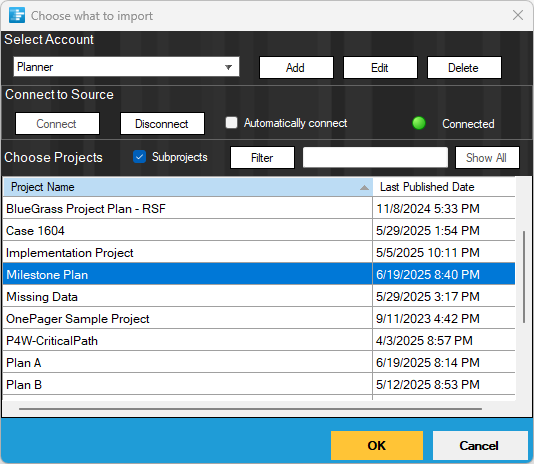Click the Filter button

[262, 157]
